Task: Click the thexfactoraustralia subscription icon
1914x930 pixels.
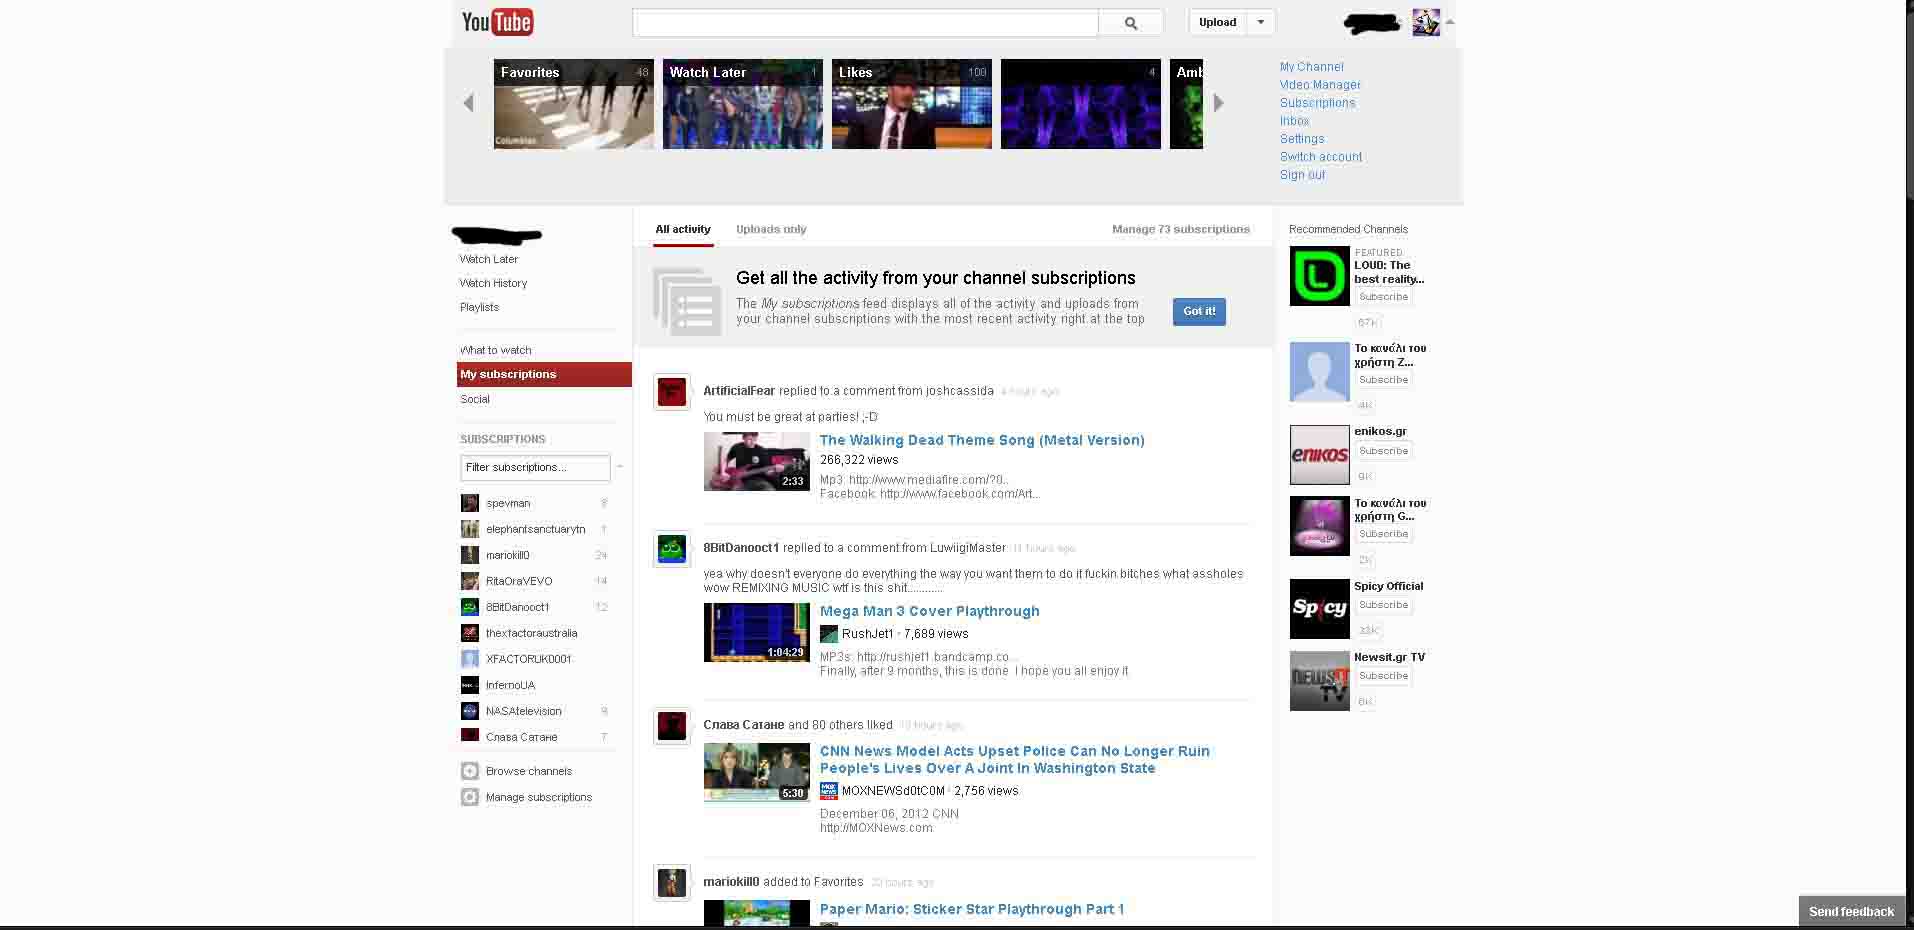Action: click(470, 633)
